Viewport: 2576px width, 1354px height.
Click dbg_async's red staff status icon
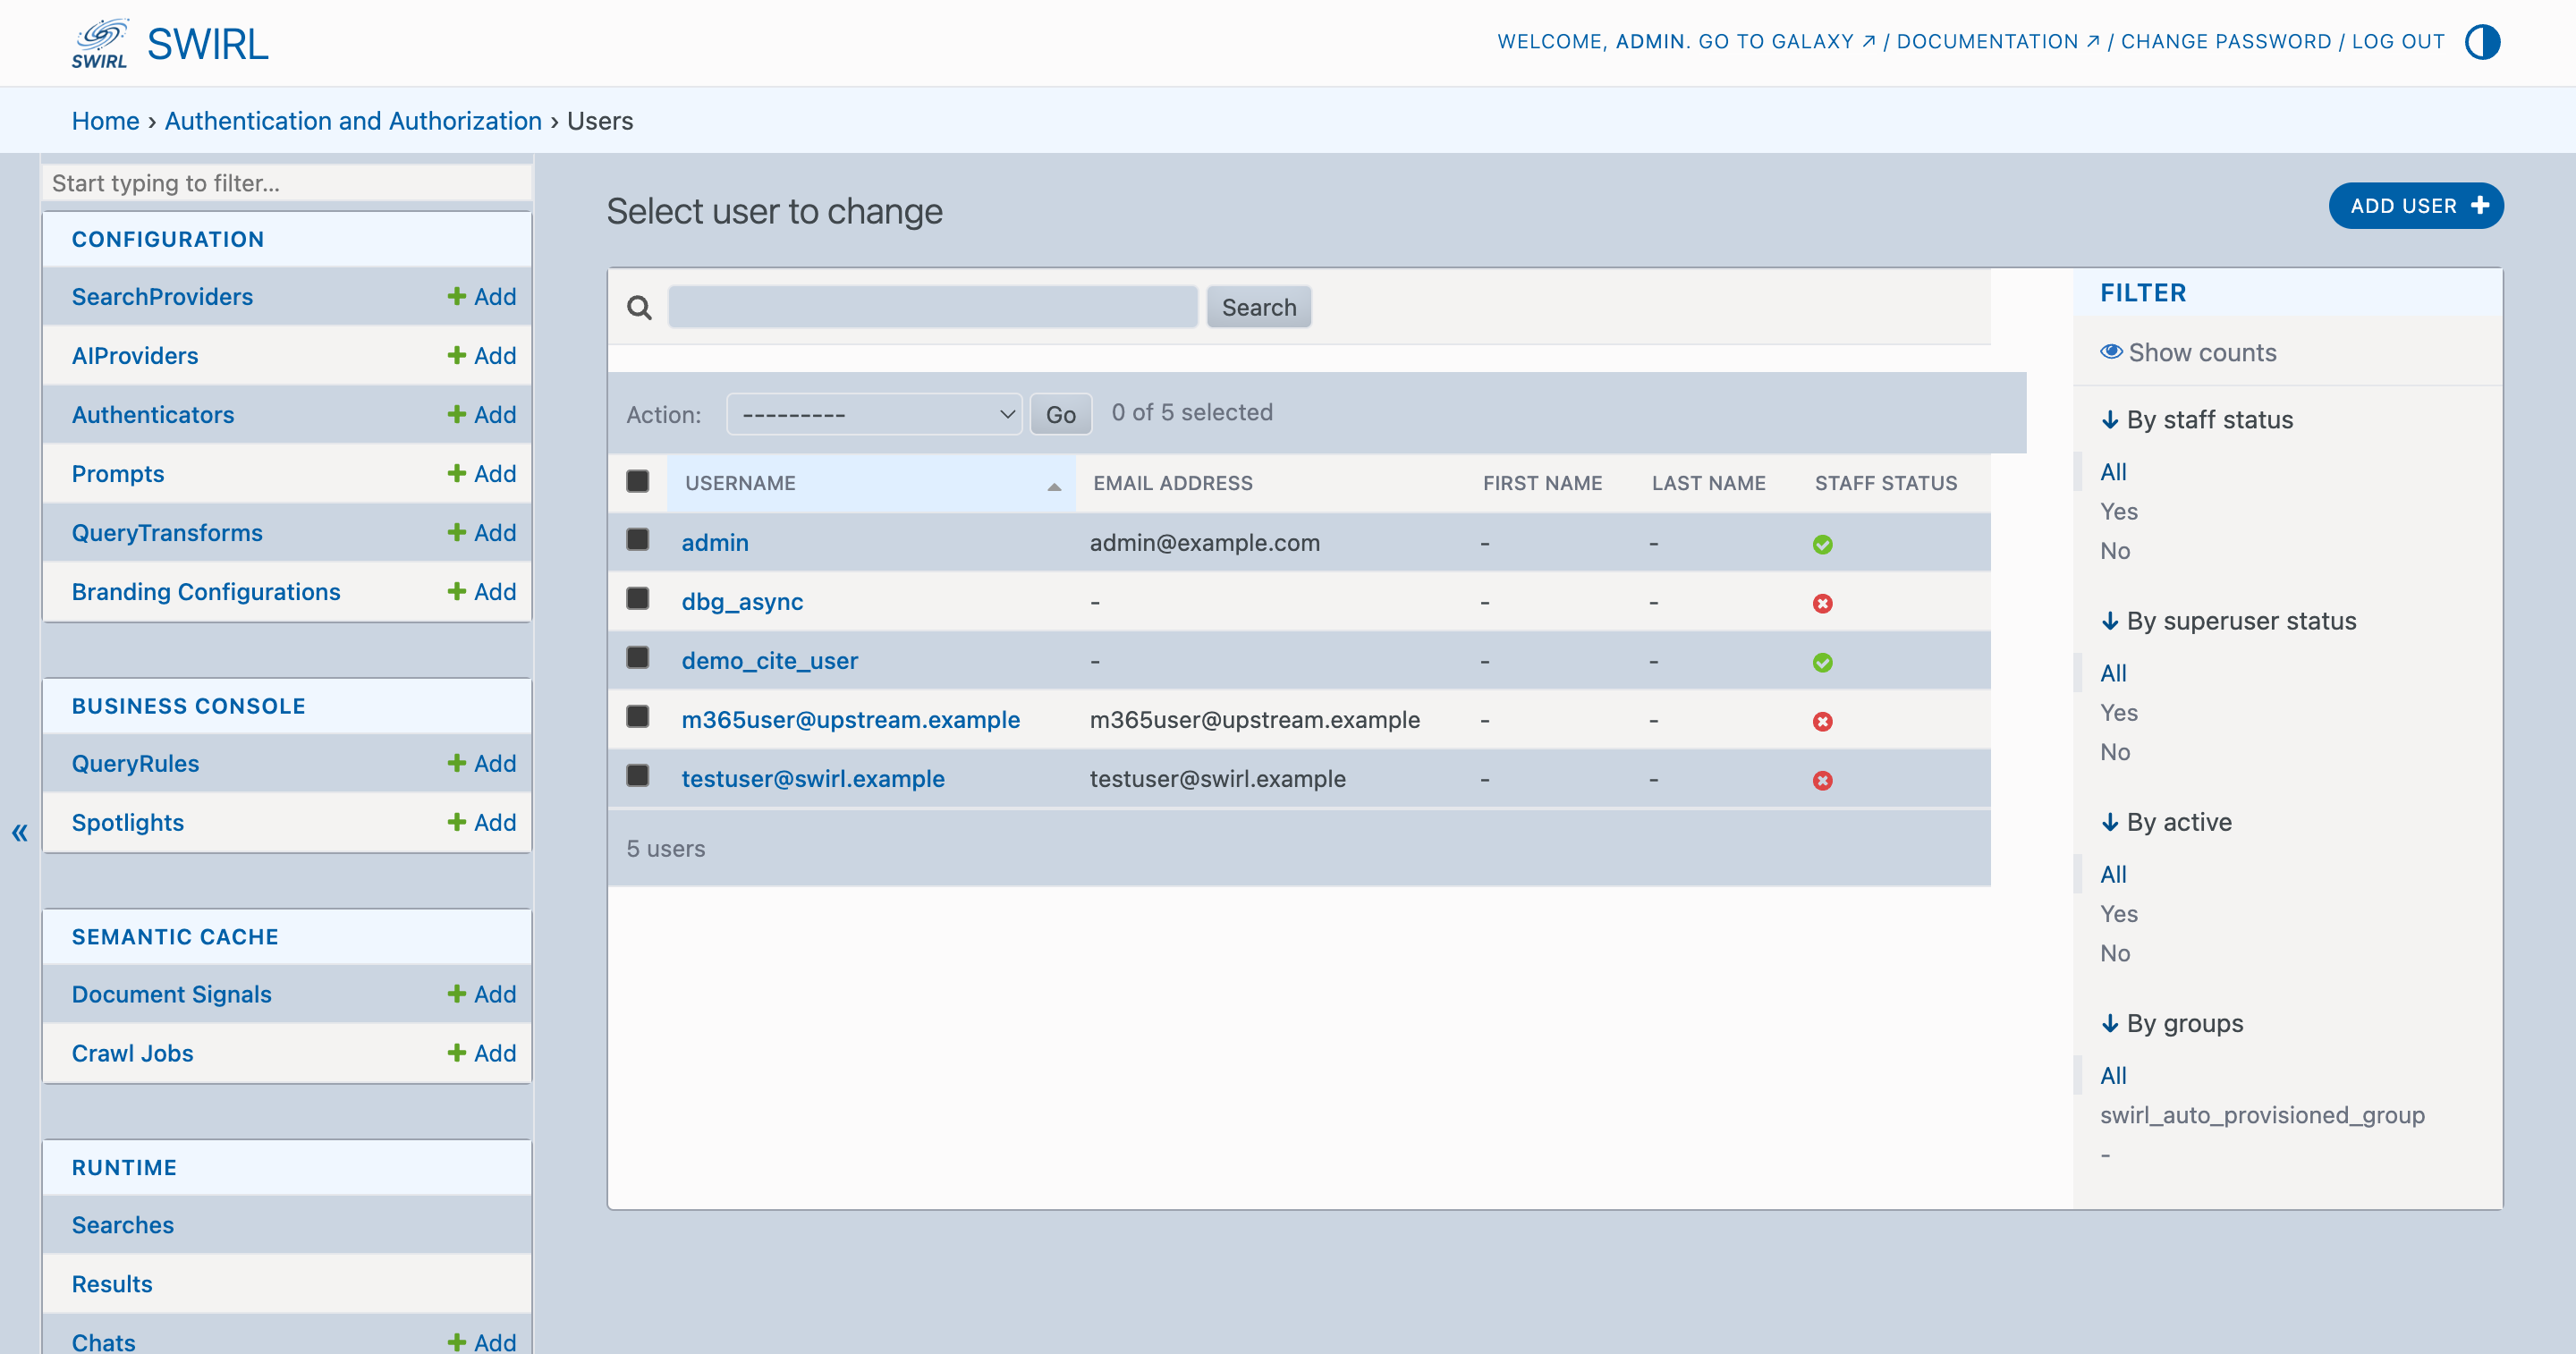point(1822,603)
